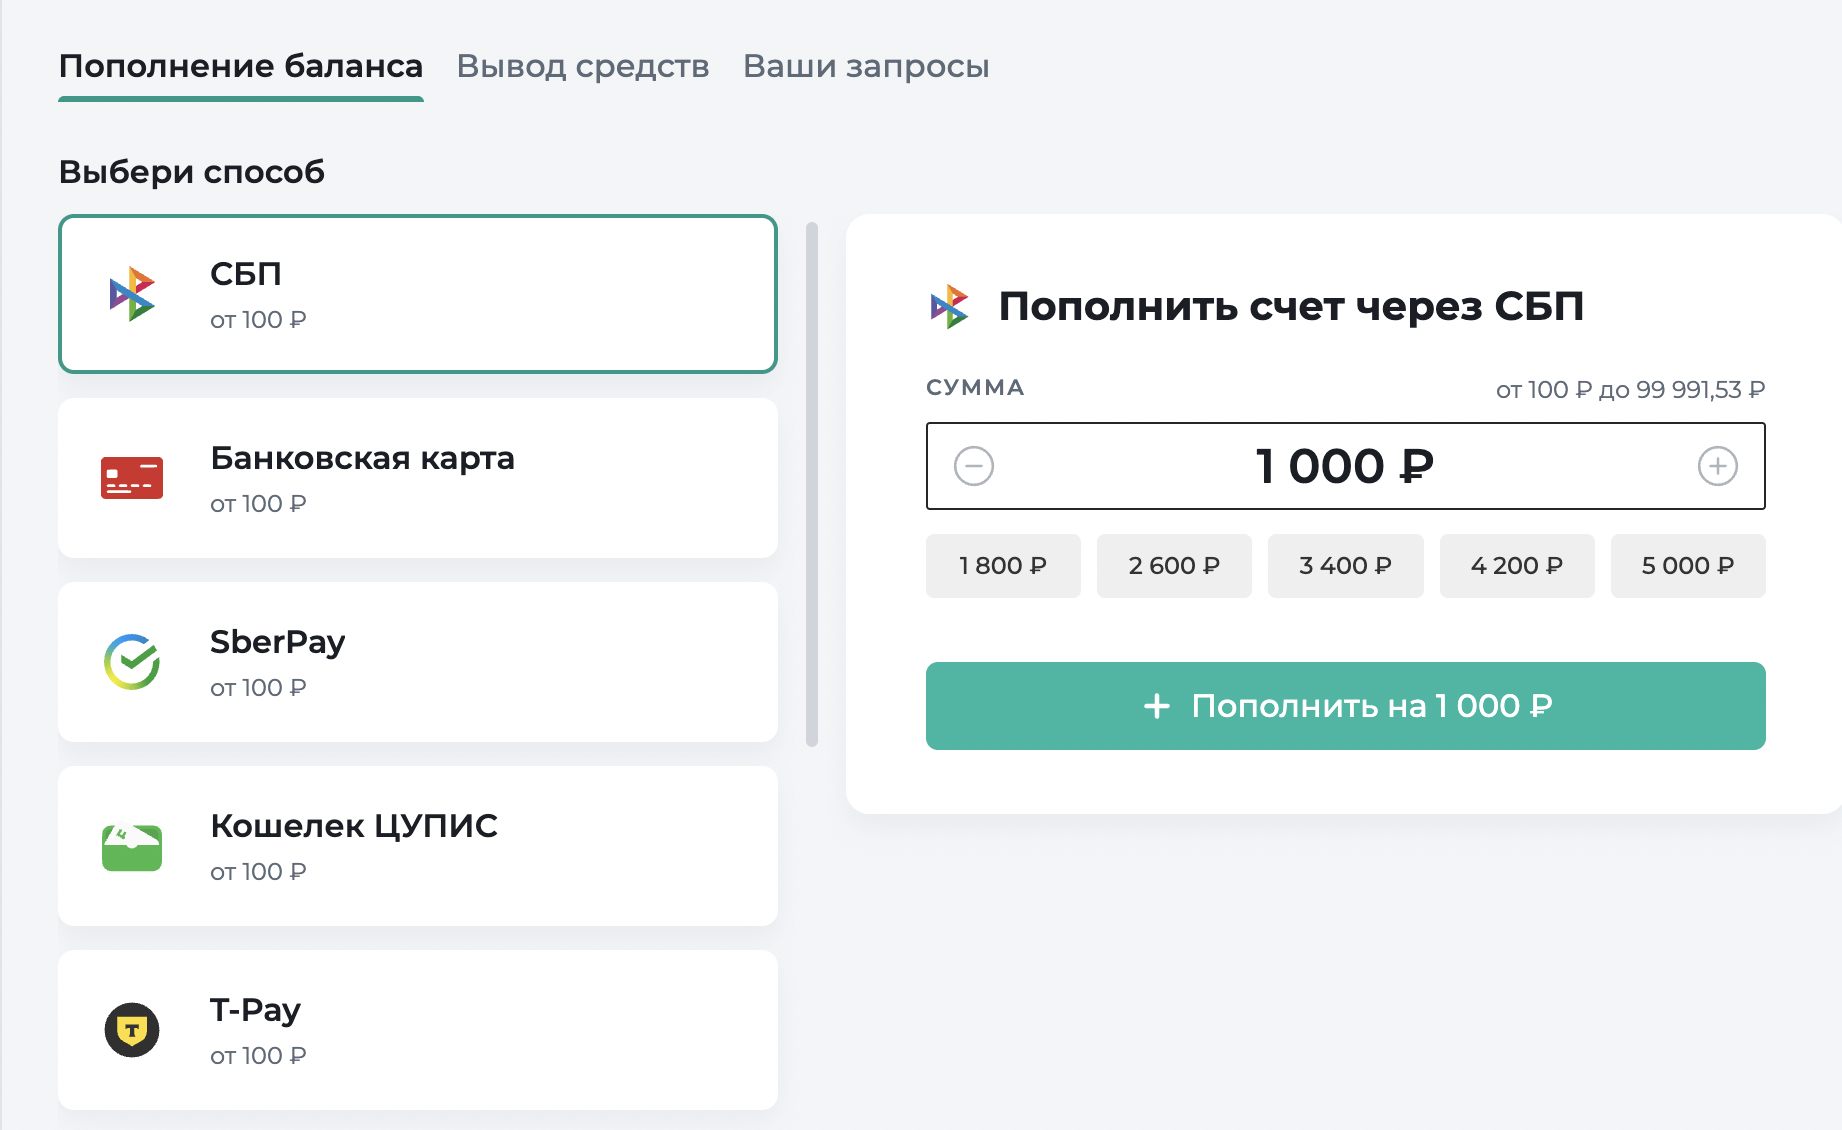This screenshot has height=1130, width=1842.
Task: Click the SberPay checkmark logo
Action: click(132, 662)
